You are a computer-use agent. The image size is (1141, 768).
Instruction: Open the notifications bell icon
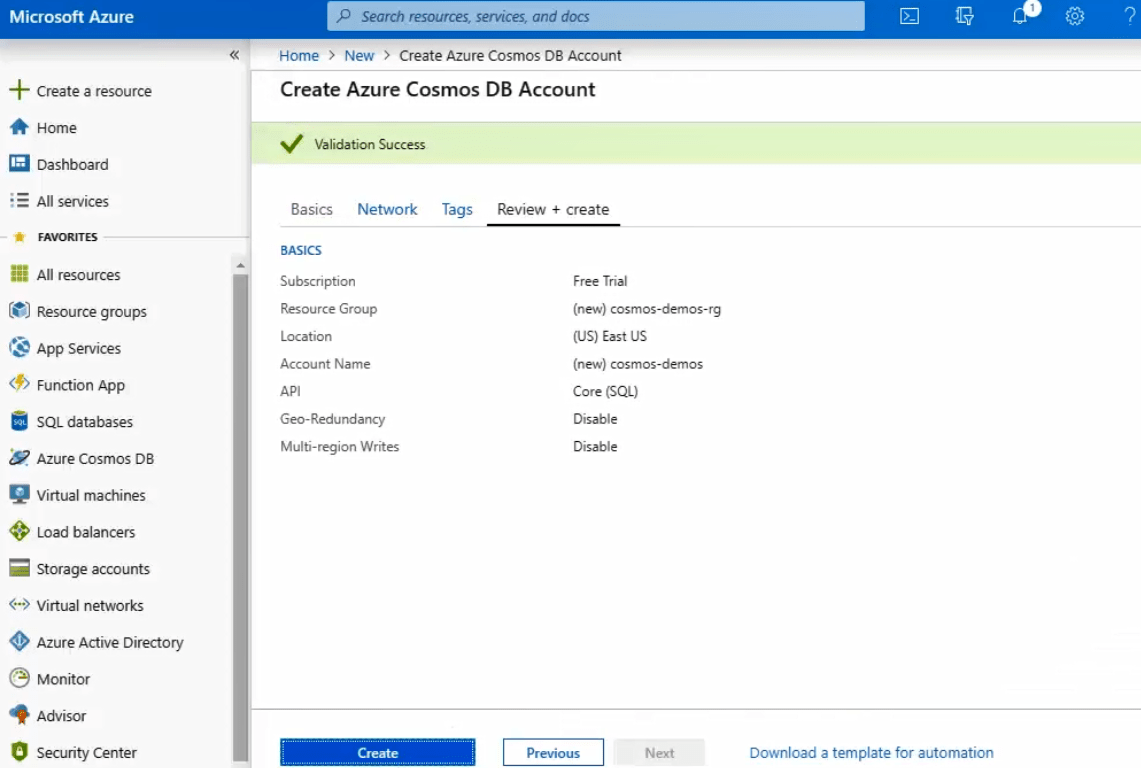click(1020, 16)
